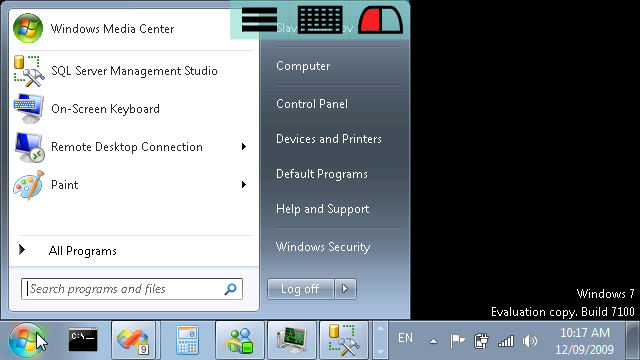Open the hamburger menu in the top overlay
Screen dimensions: 640x360
(260, 20)
